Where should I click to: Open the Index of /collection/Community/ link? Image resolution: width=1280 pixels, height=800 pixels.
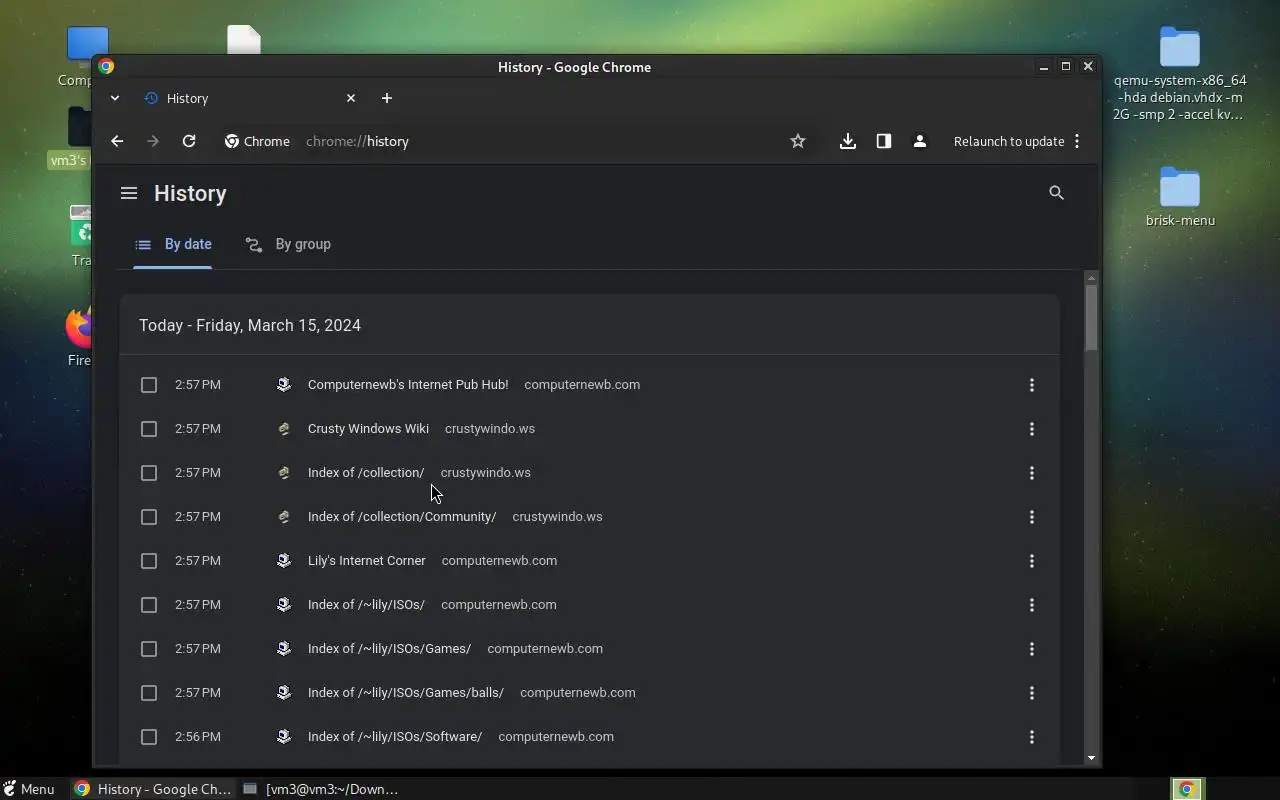point(402,517)
